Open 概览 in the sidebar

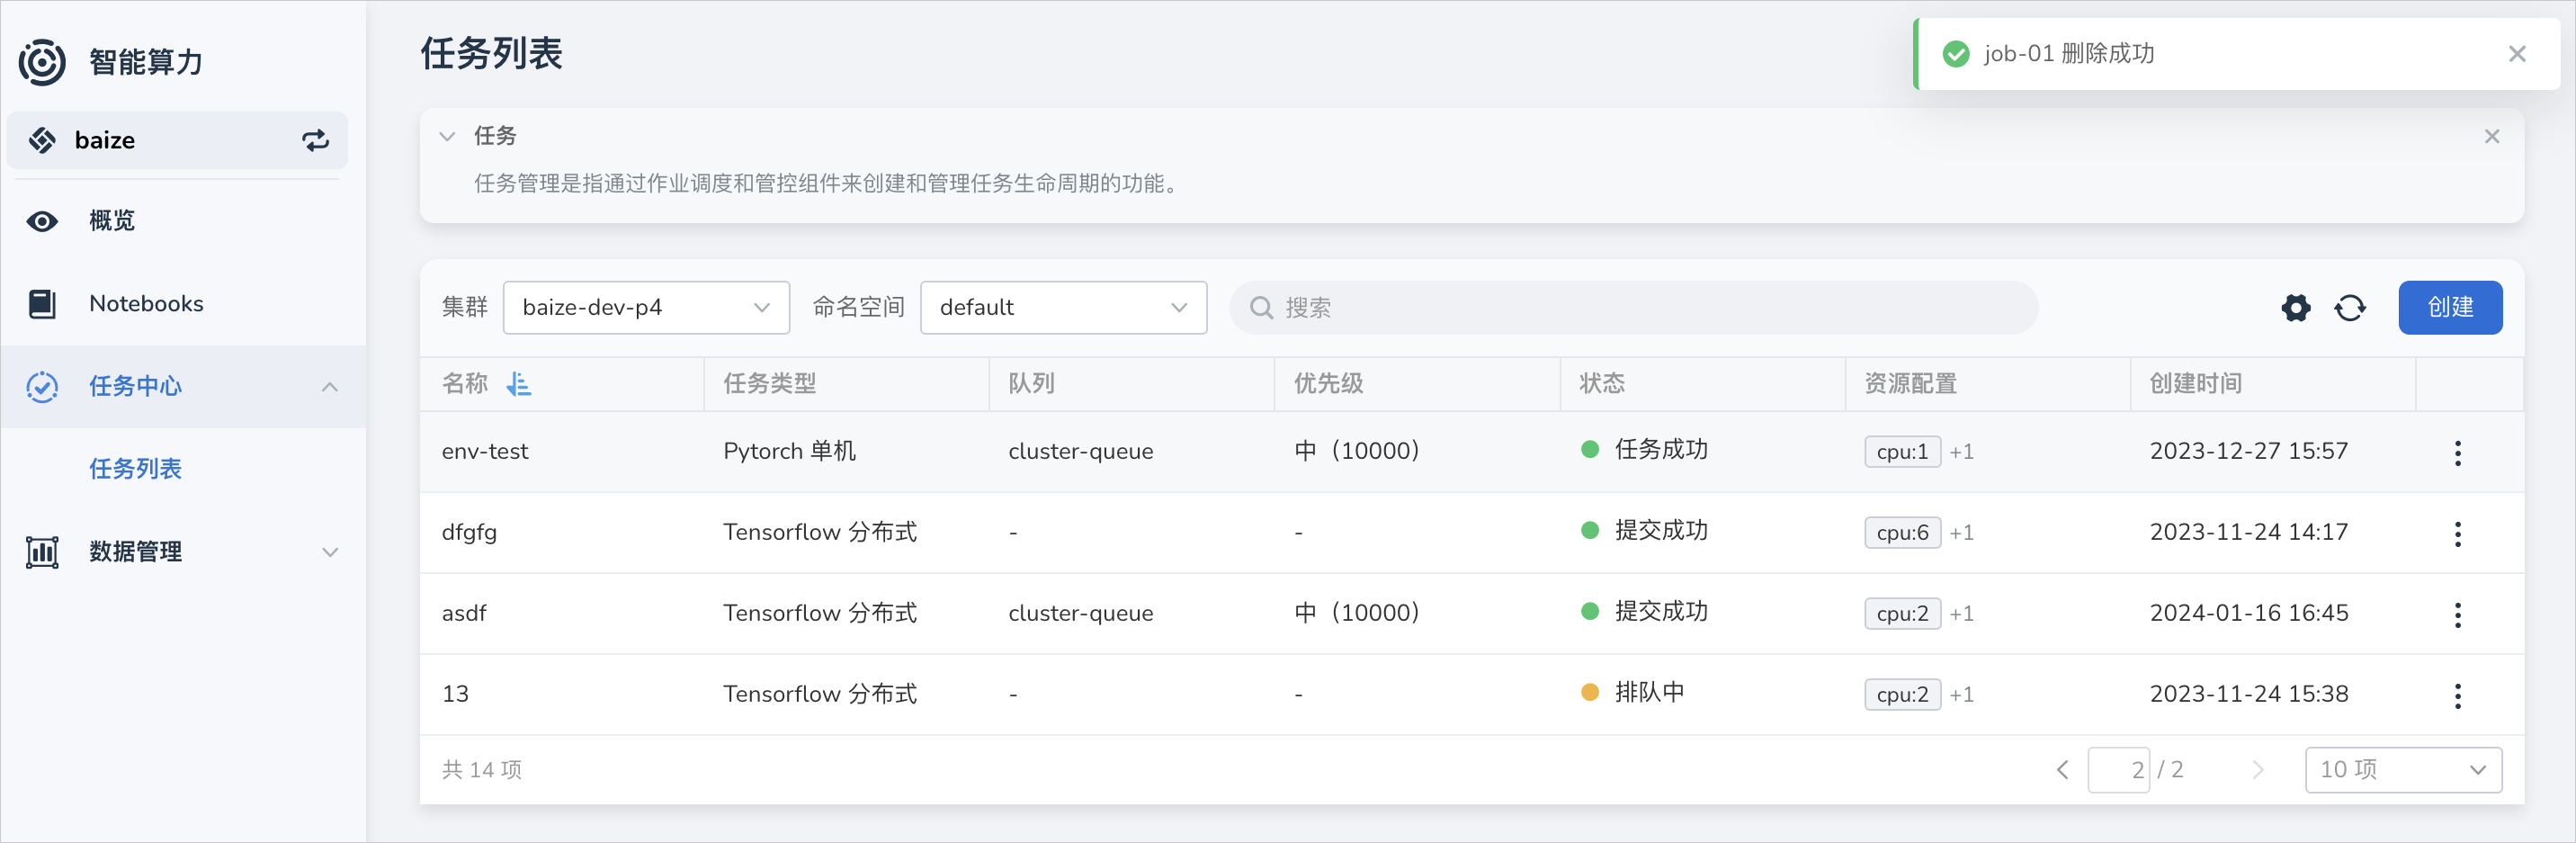[184, 222]
